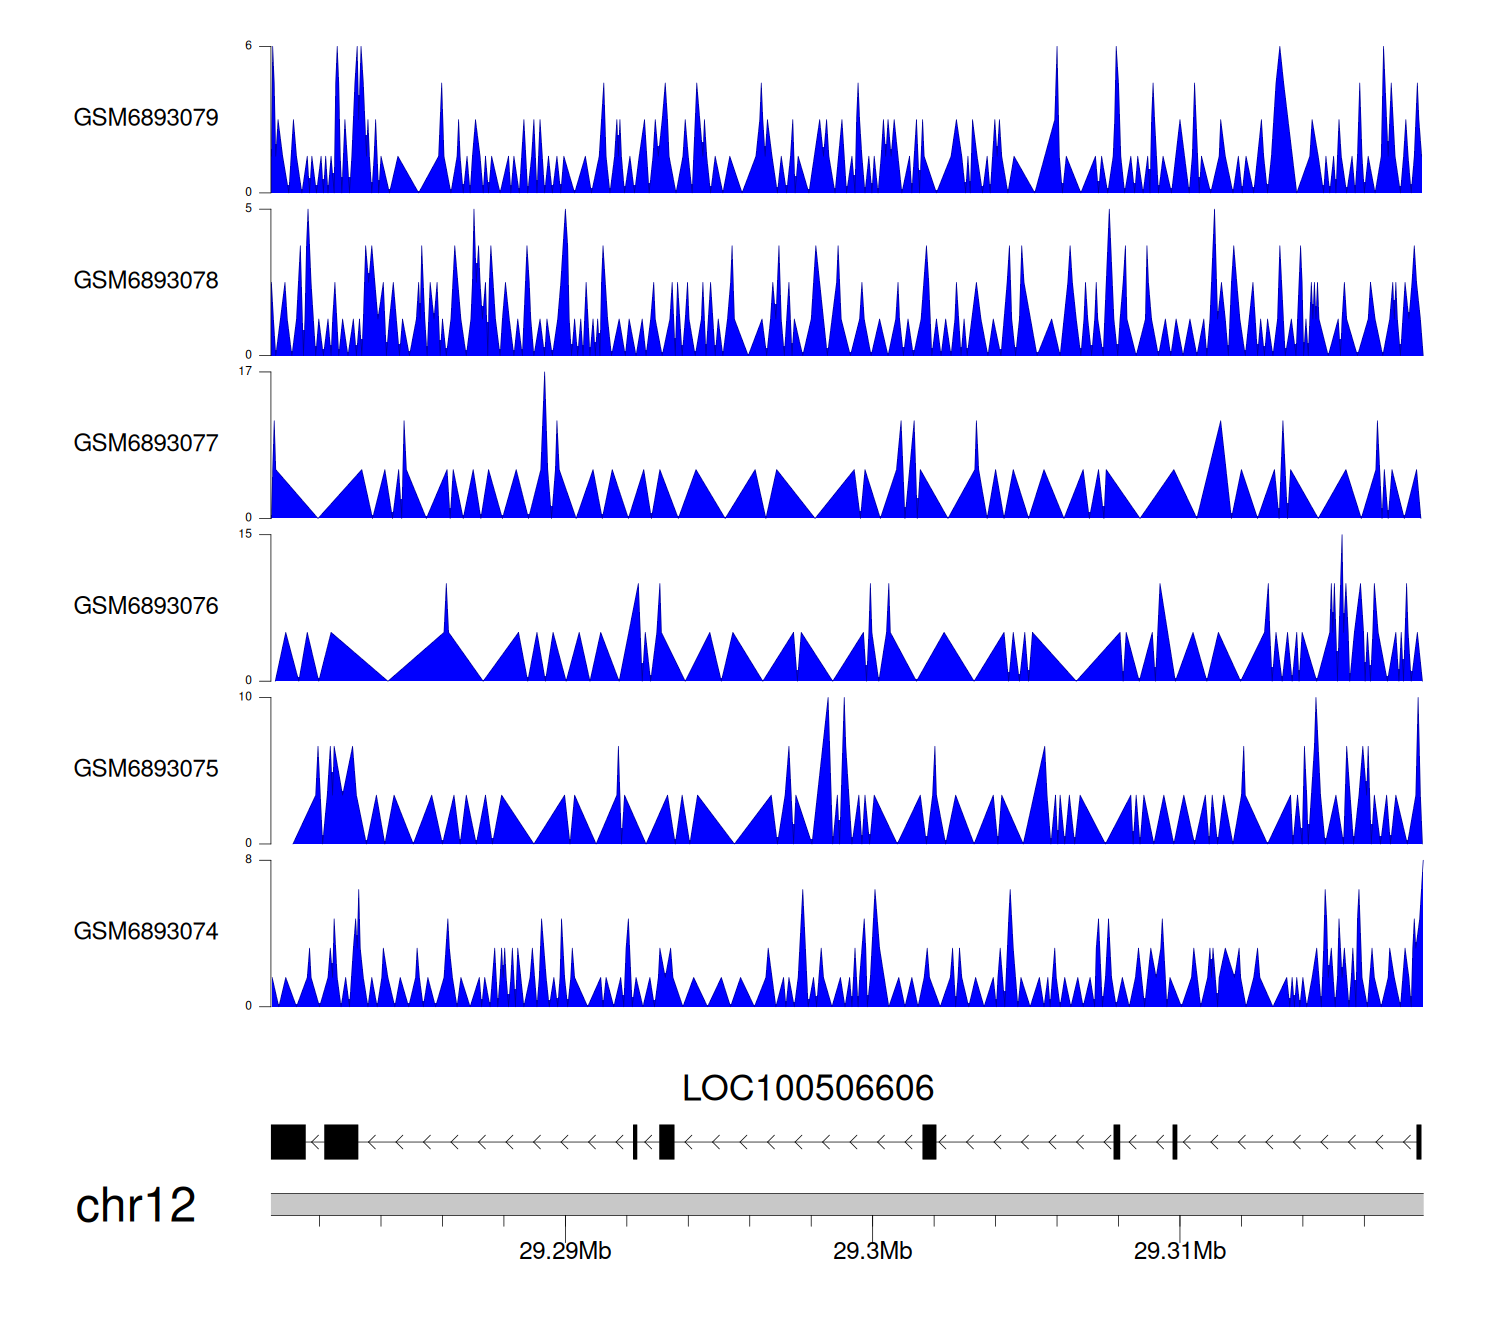Click the GSM6893079 track label
The width and height of the screenshot is (1500, 1320).
146,118
